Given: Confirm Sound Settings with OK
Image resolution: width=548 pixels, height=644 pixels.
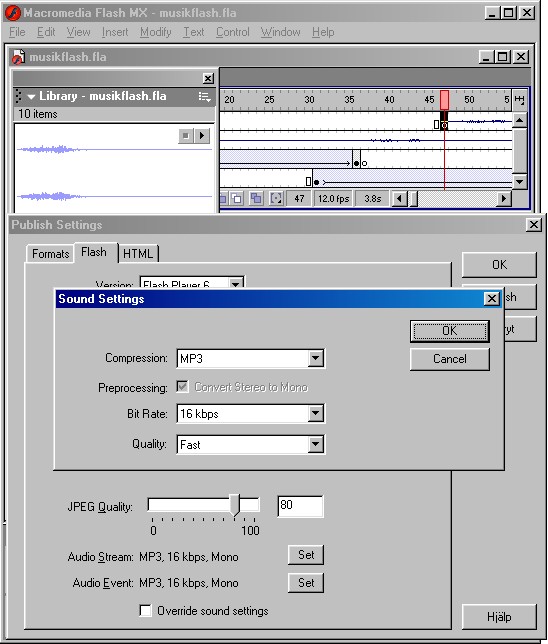Looking at the screenshot, I should tap(449, 331).
